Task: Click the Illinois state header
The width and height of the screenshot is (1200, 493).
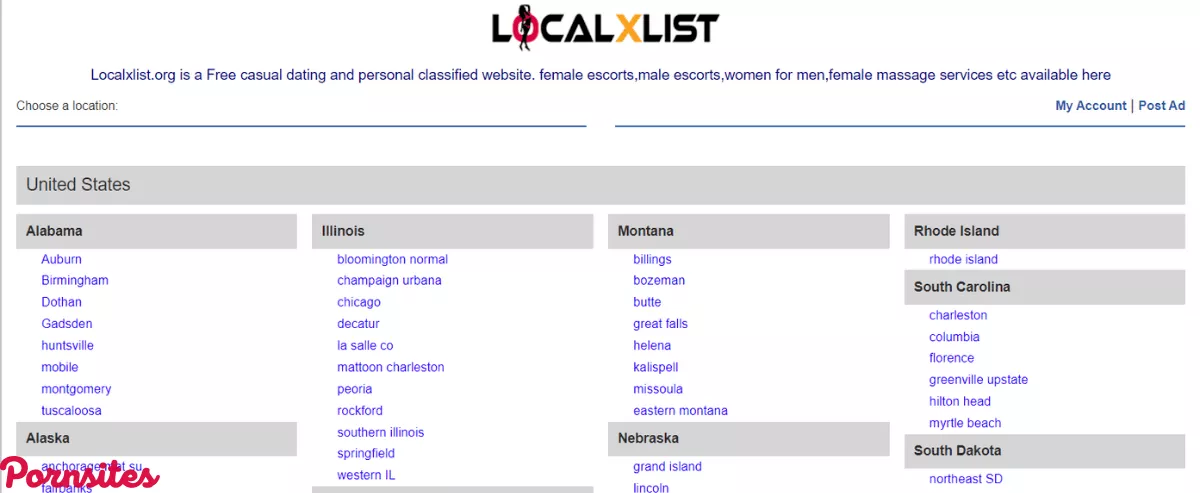Action: tap(343, 231)
